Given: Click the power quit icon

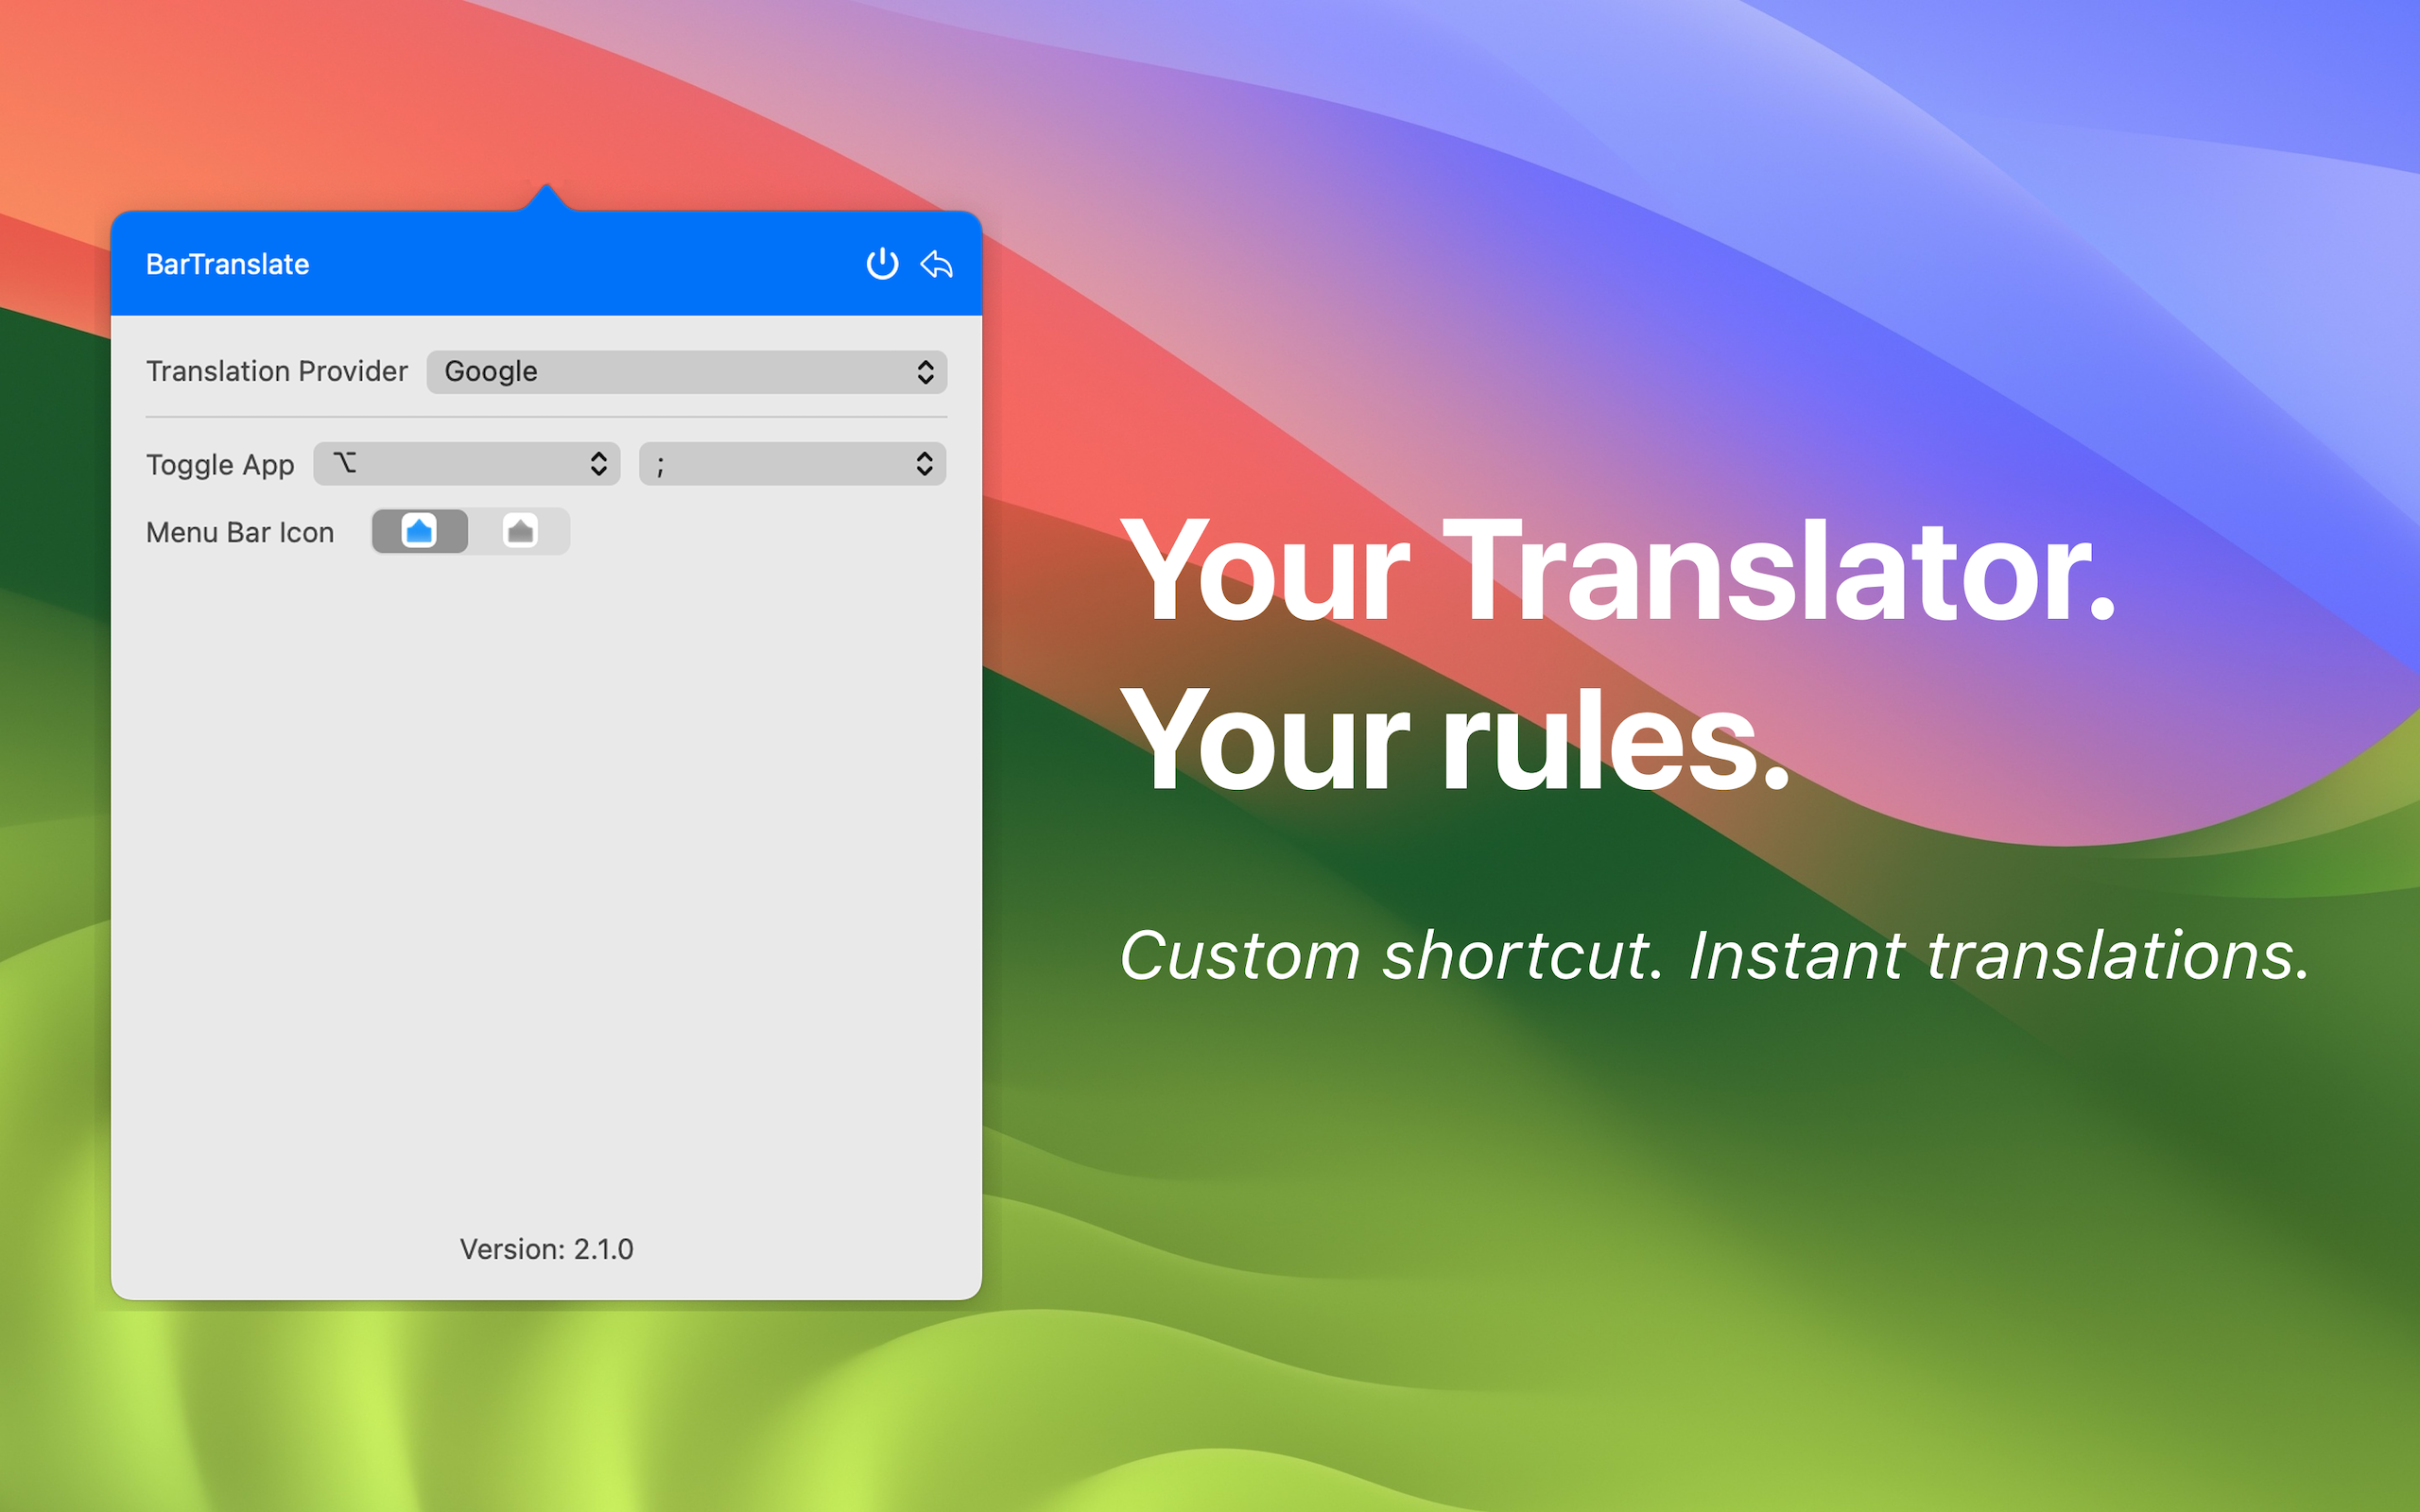Looking at the screenshot, I should point(881,264).
